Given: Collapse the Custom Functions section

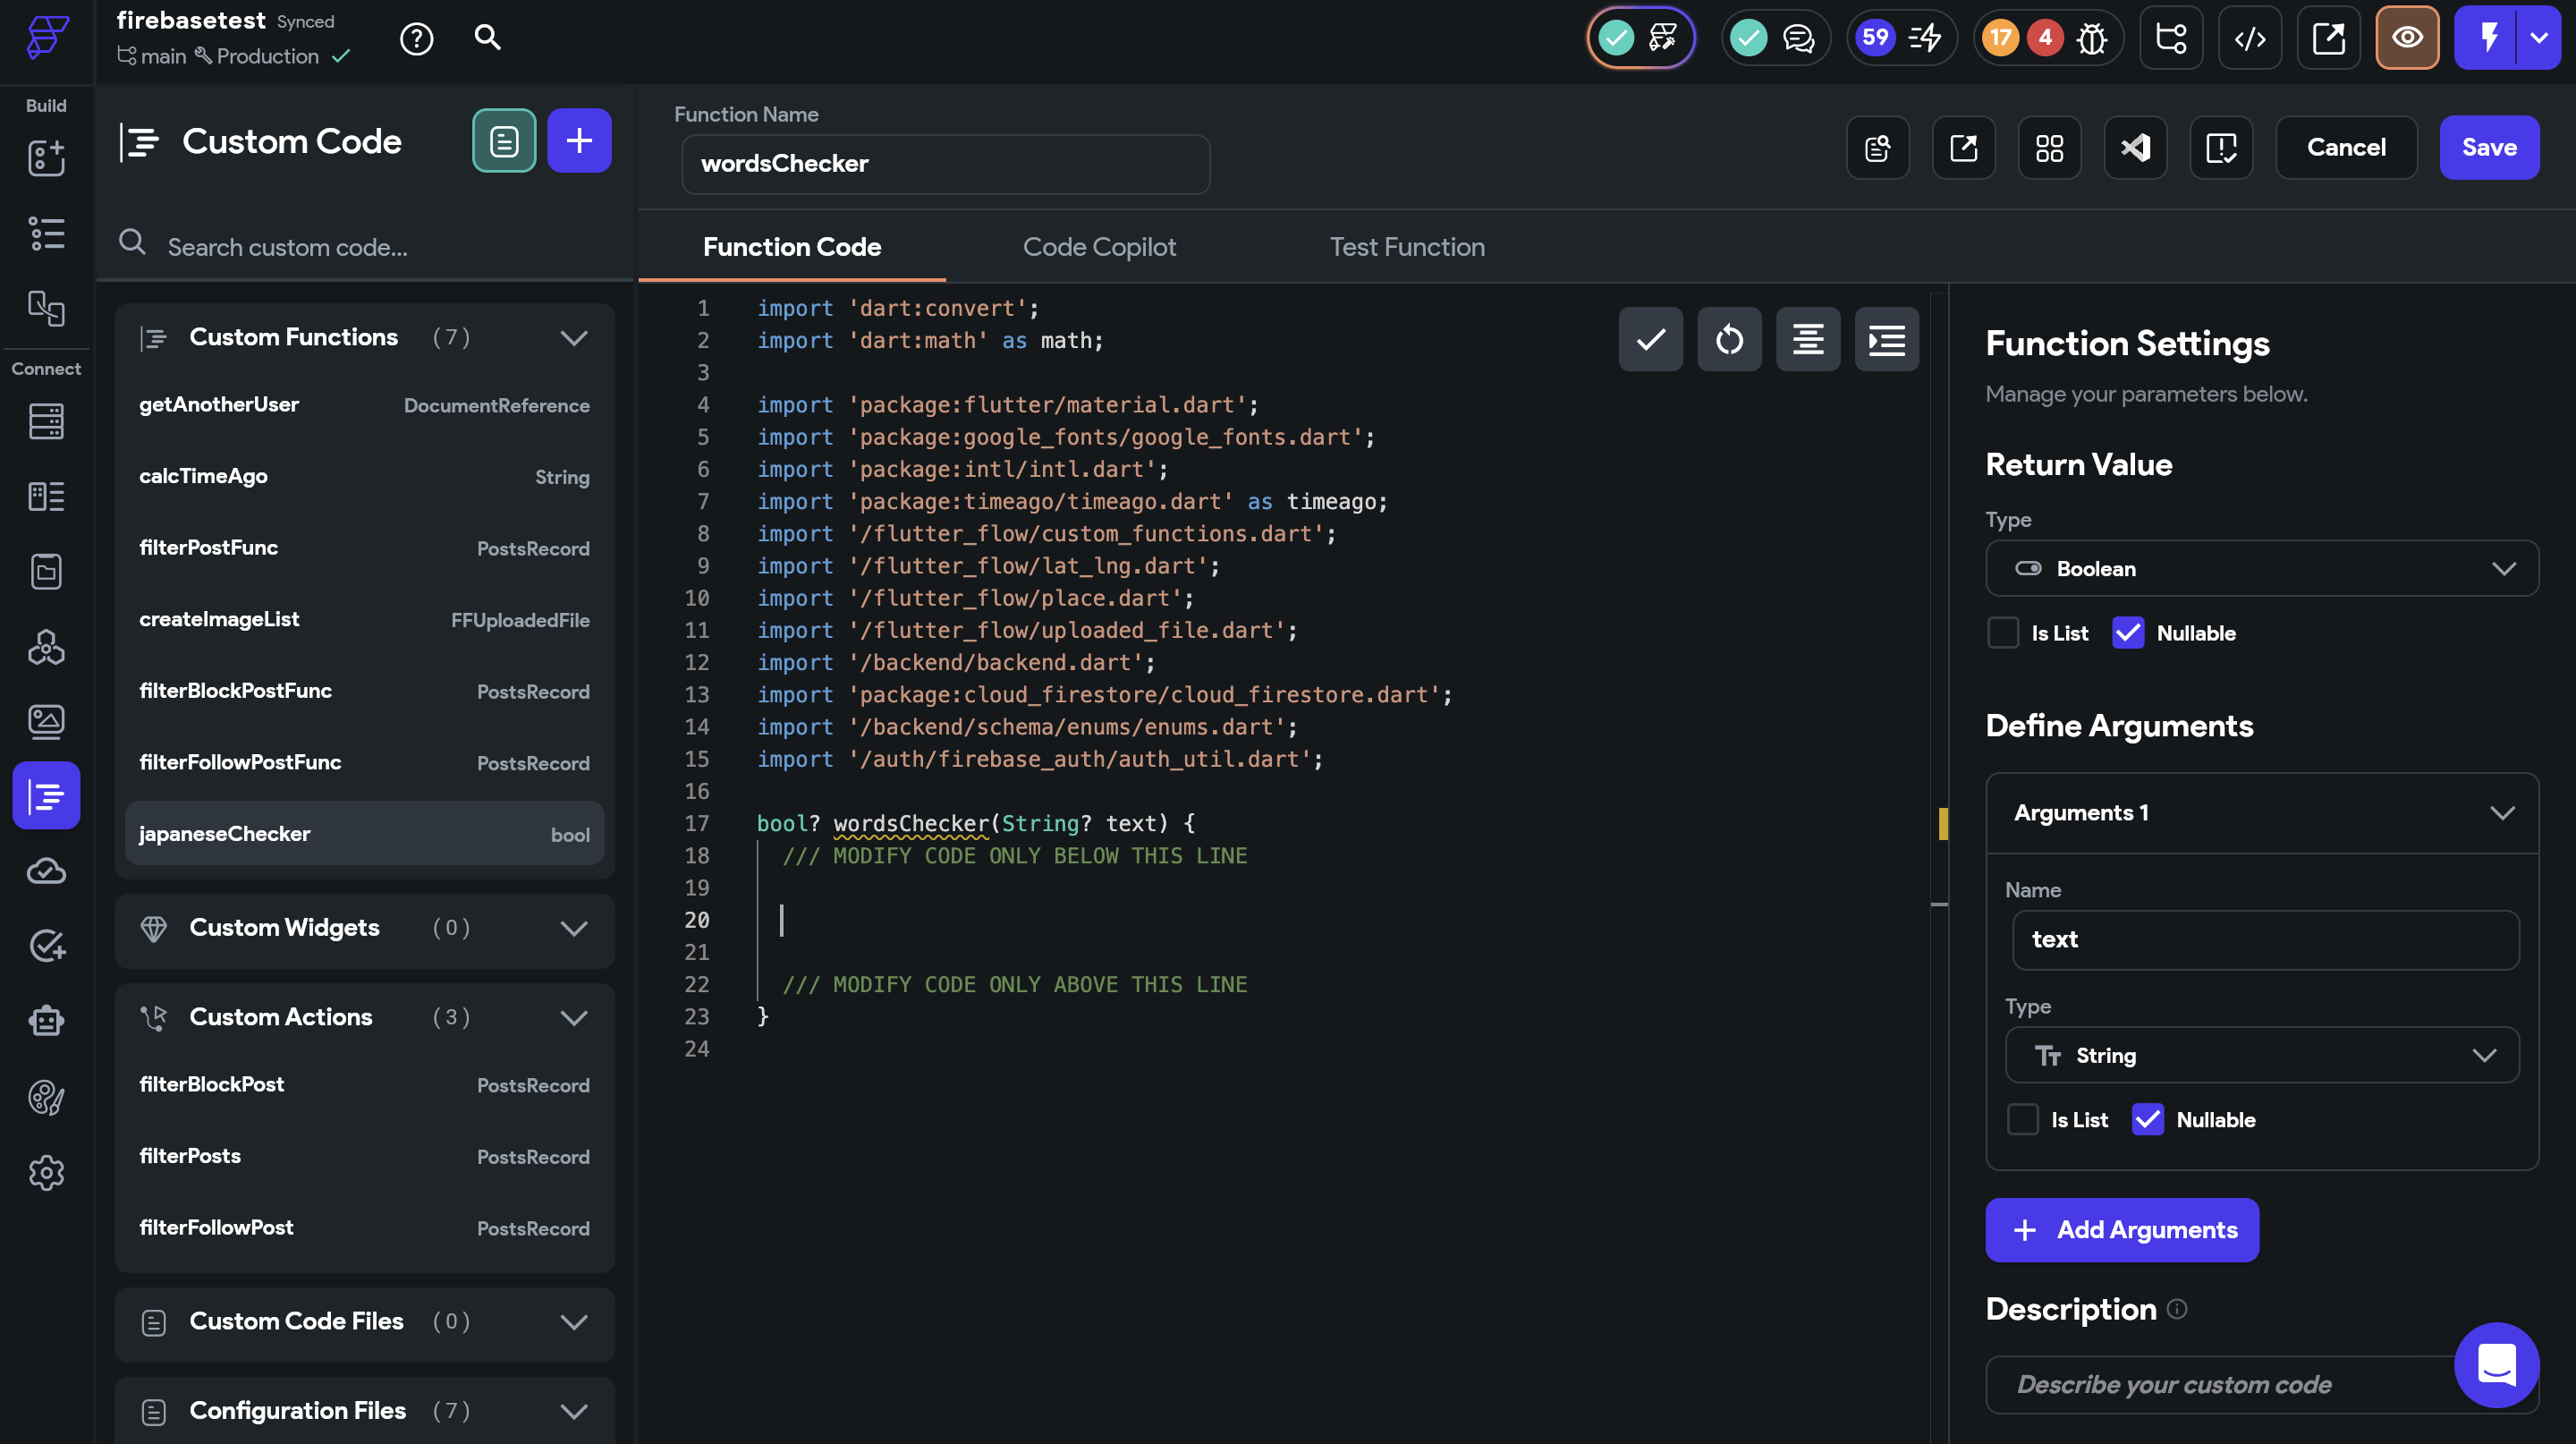Looking at the screenshot, I should click(573, 338).
